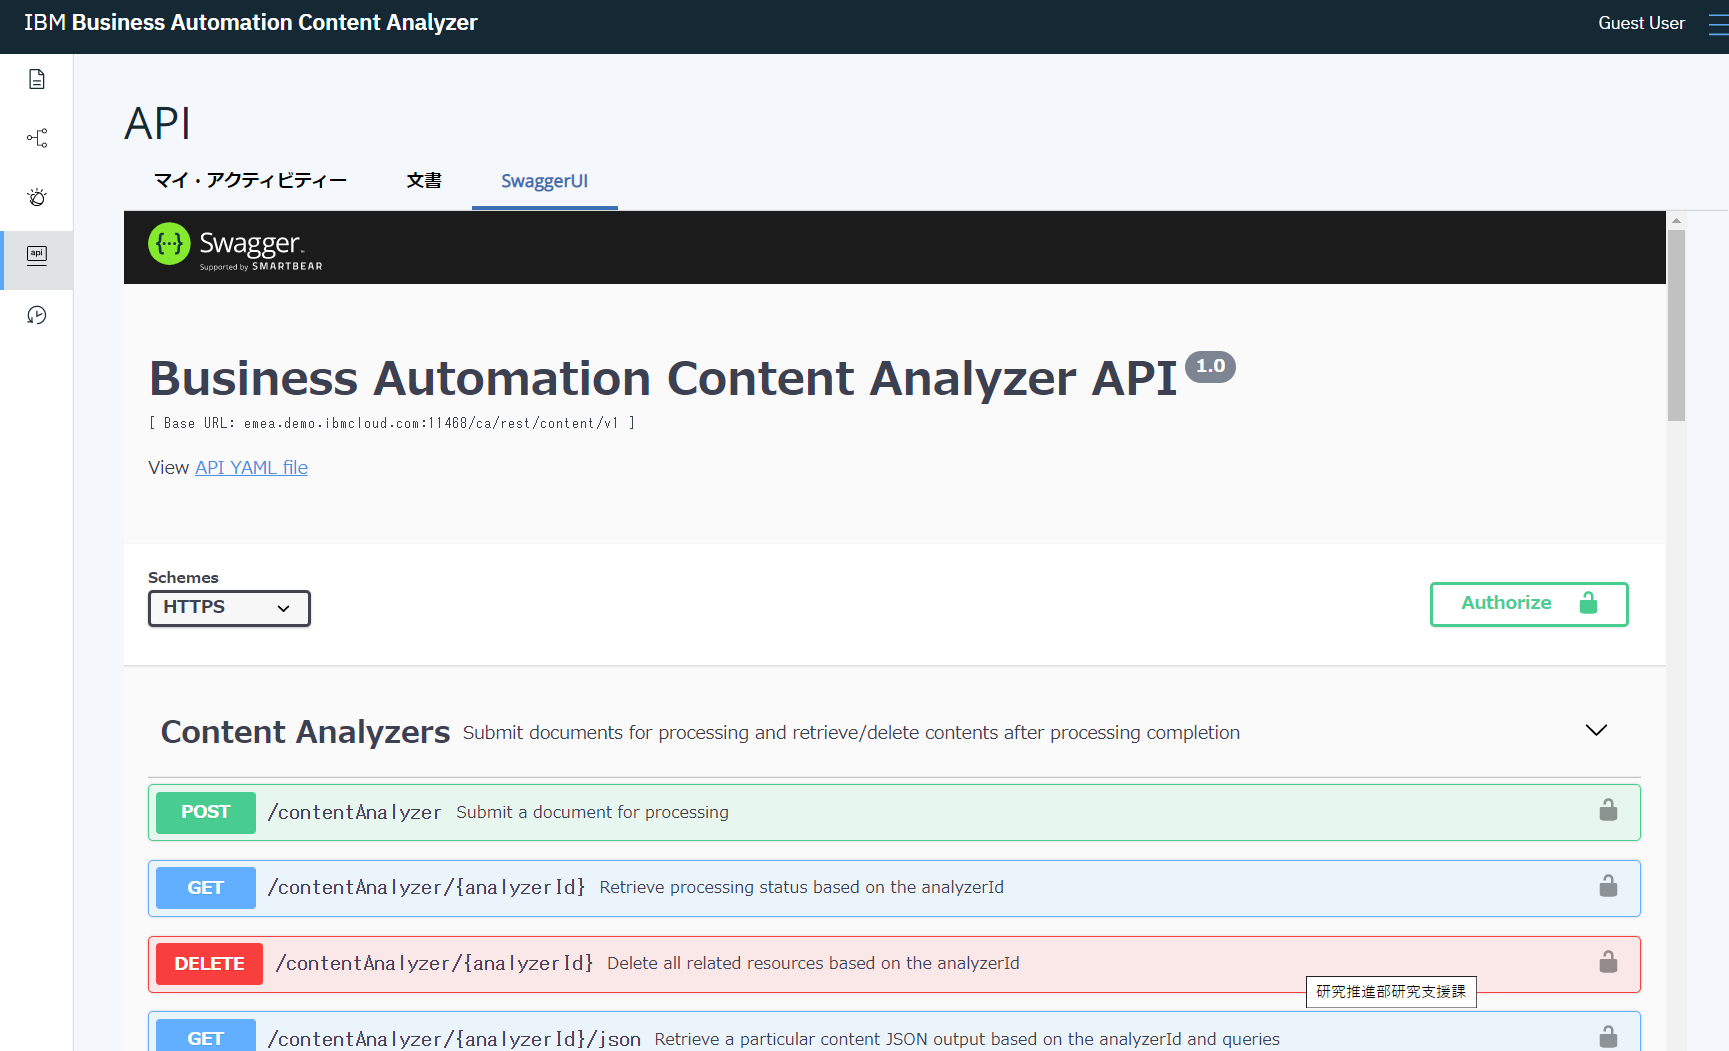
Task: Open the Documents page from the sidebar
Action: (x=36, y=78)
